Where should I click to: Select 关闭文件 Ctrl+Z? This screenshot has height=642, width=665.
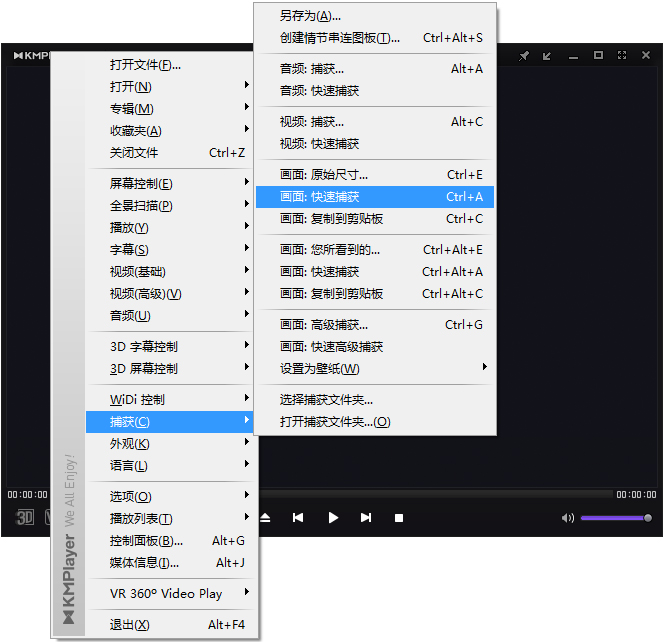point(170,153)
